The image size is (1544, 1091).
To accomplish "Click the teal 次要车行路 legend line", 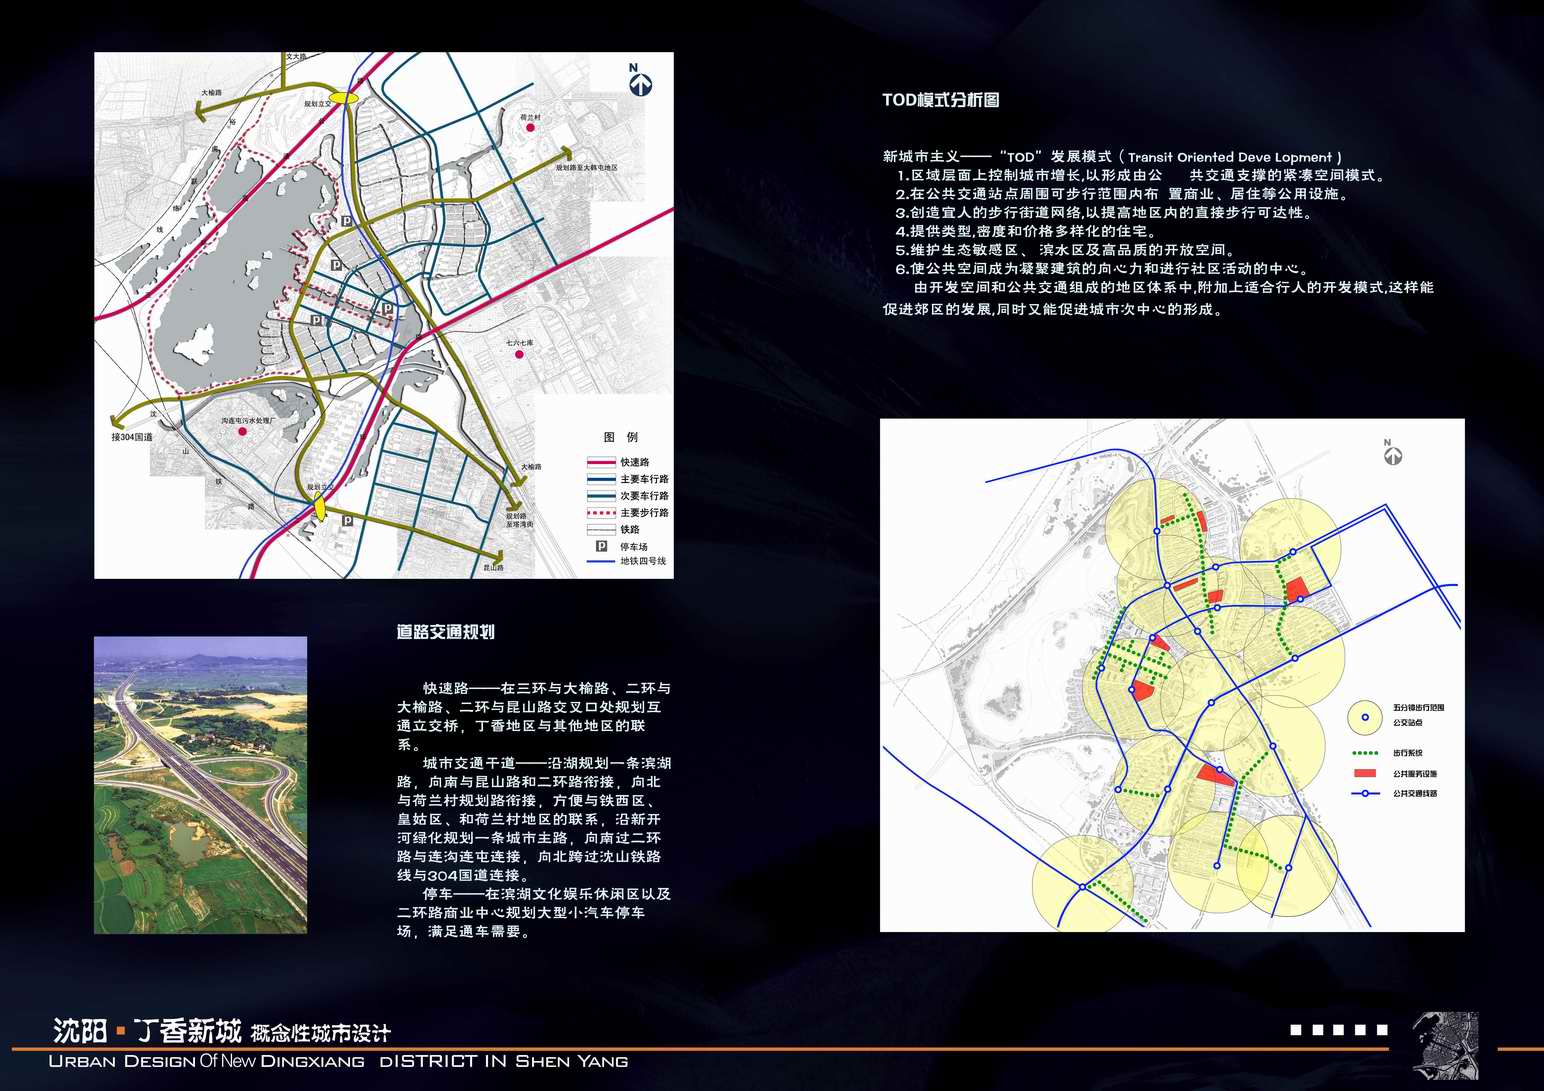I will [600, 496].
